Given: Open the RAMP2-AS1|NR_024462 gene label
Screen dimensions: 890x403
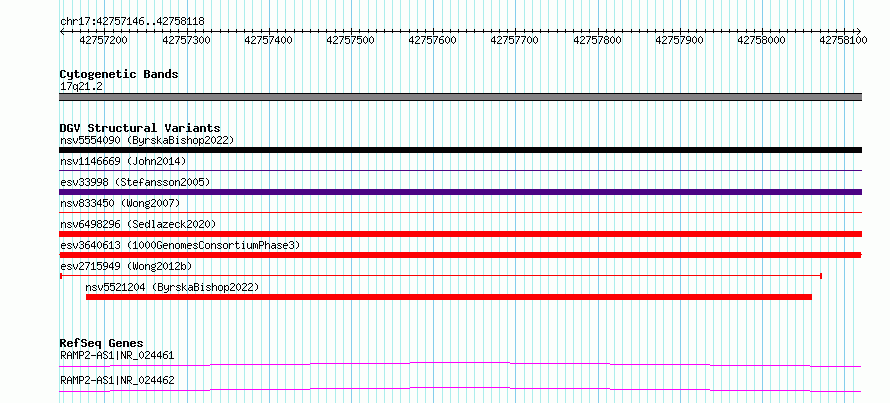Looking at the screenshot, I should point(117,380).
